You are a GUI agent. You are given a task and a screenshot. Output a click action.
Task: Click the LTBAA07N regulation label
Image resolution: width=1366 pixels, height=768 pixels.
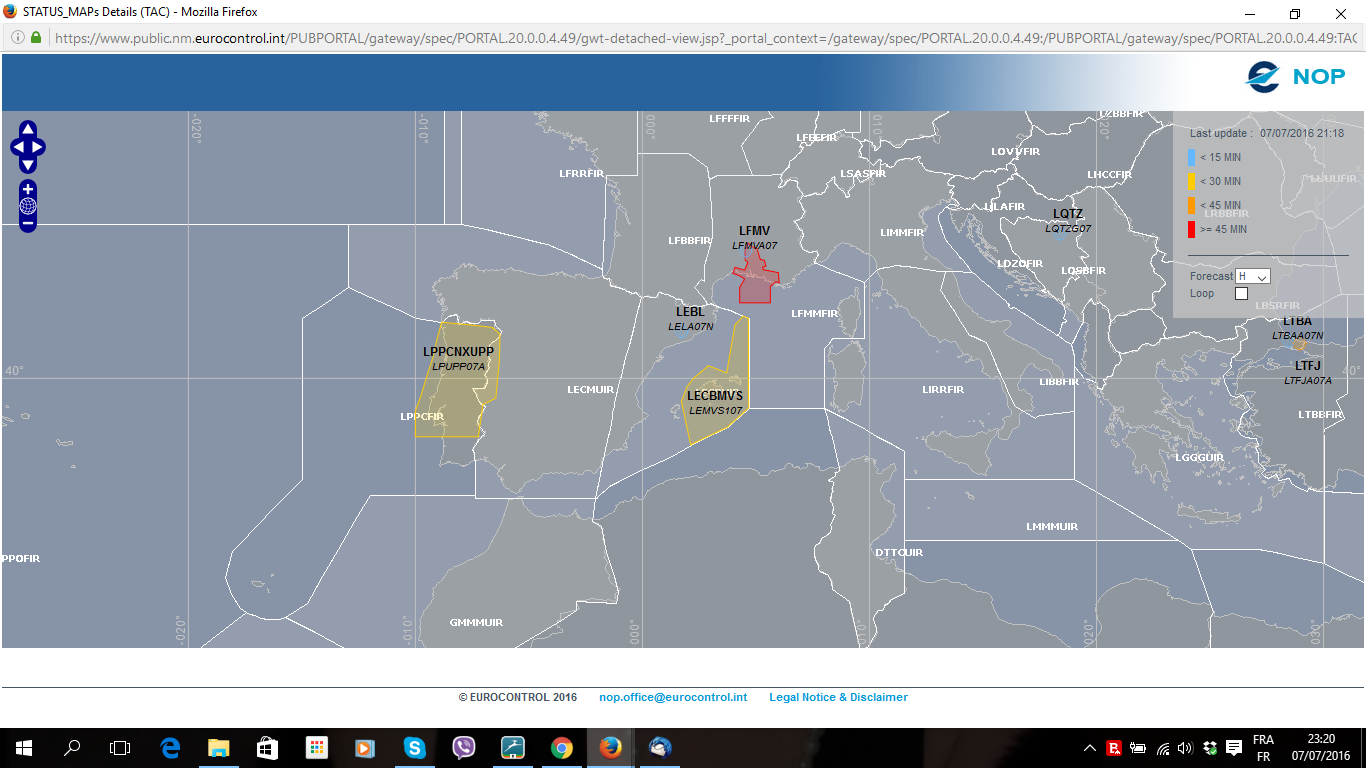[1297, 336]
